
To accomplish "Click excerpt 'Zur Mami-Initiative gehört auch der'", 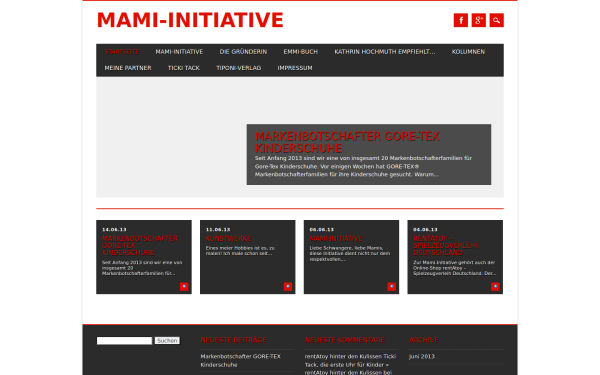I will click(455, 268).
